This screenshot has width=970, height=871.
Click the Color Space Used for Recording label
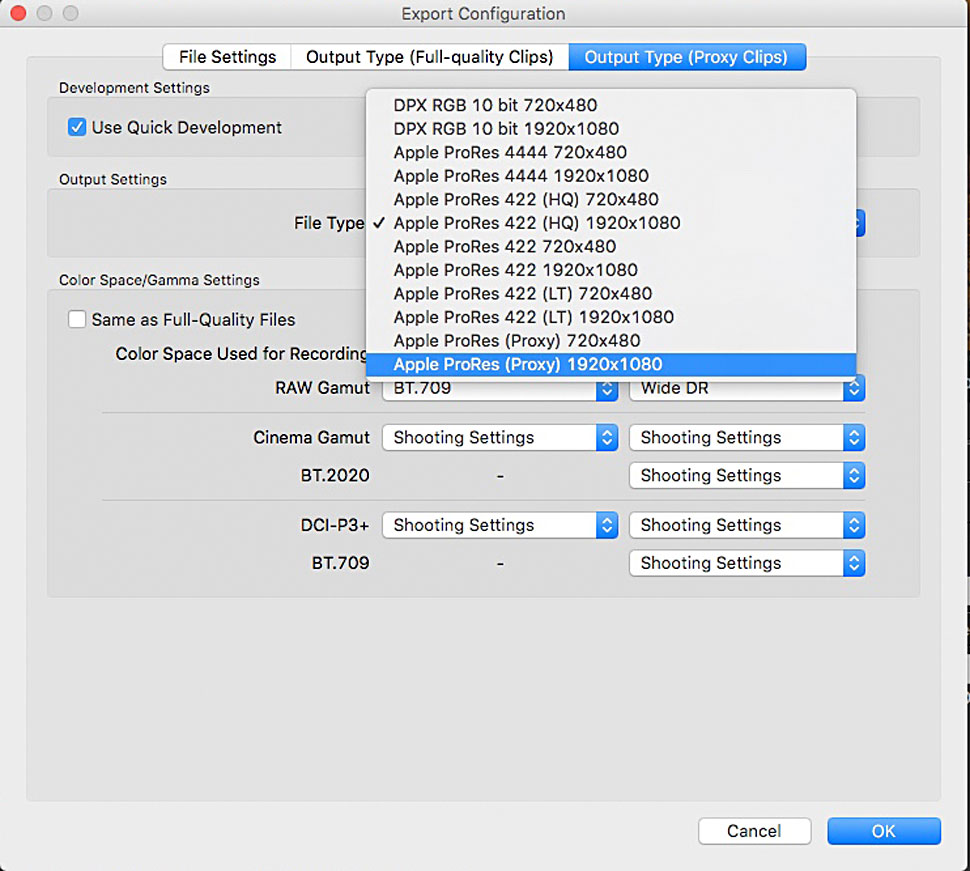click(241, 354)
